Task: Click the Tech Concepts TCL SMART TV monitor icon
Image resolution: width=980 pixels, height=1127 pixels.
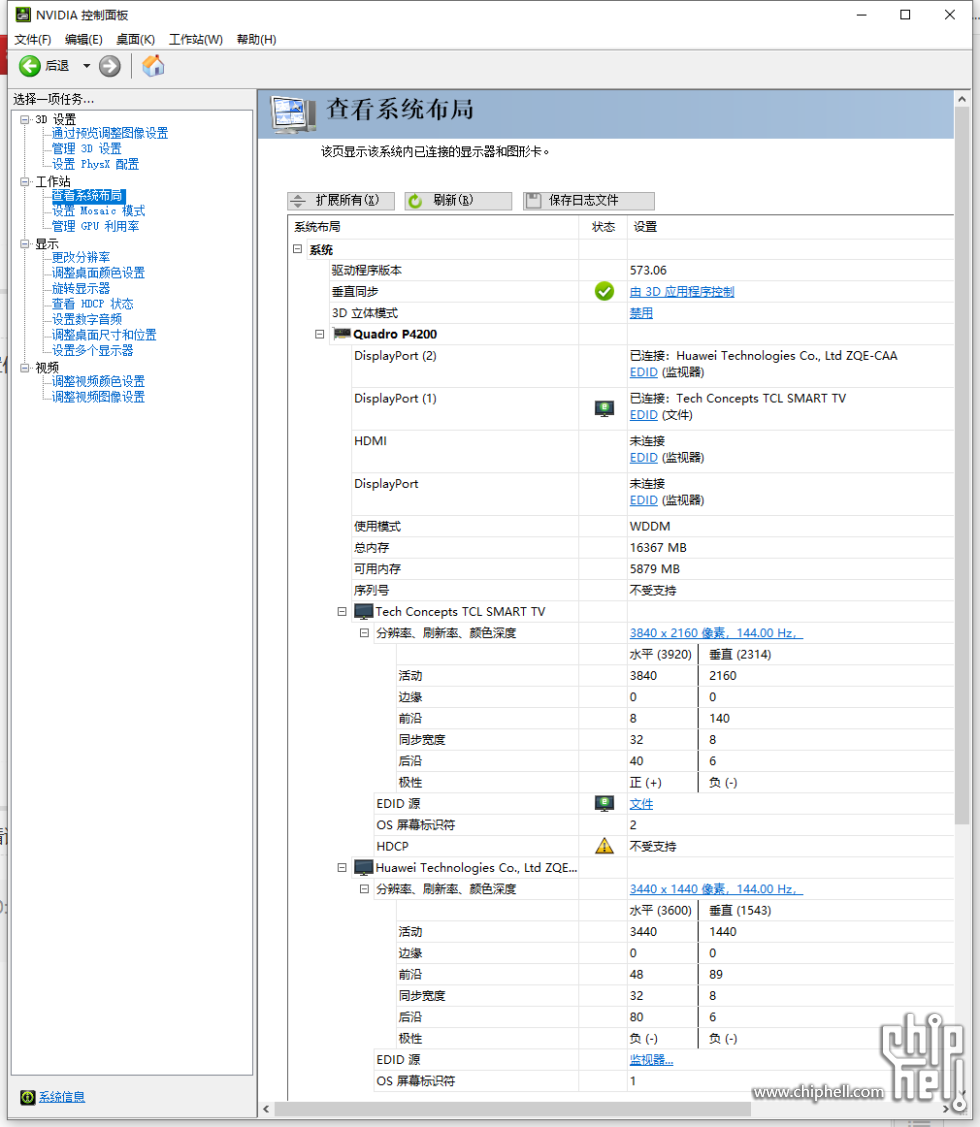Action: pyautogui.click(x=364, y=612)
